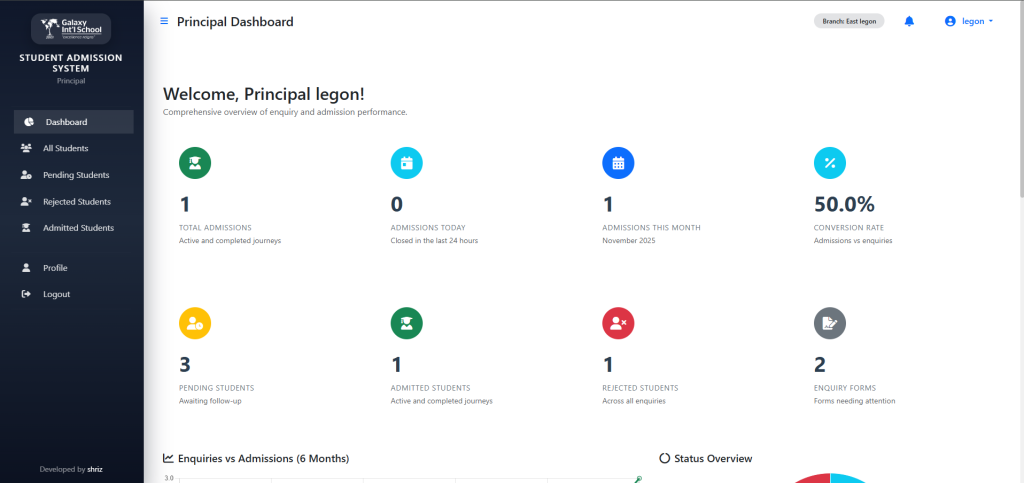This screenshot has height=483, width=1024.
Task: Click the notification bell icon
Action: 909,21
